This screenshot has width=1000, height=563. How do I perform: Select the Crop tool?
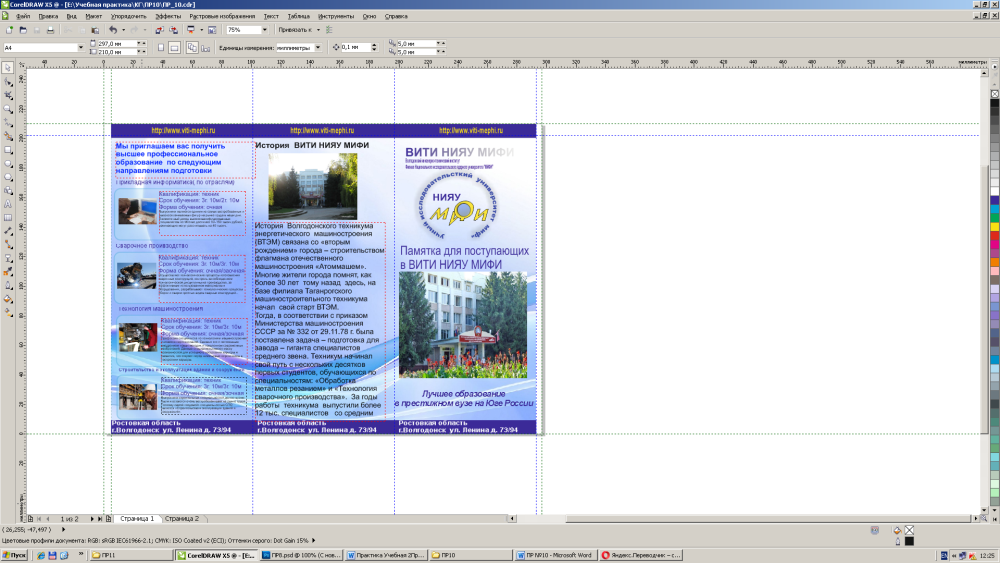pyautogui.click(x=8, y=95)
